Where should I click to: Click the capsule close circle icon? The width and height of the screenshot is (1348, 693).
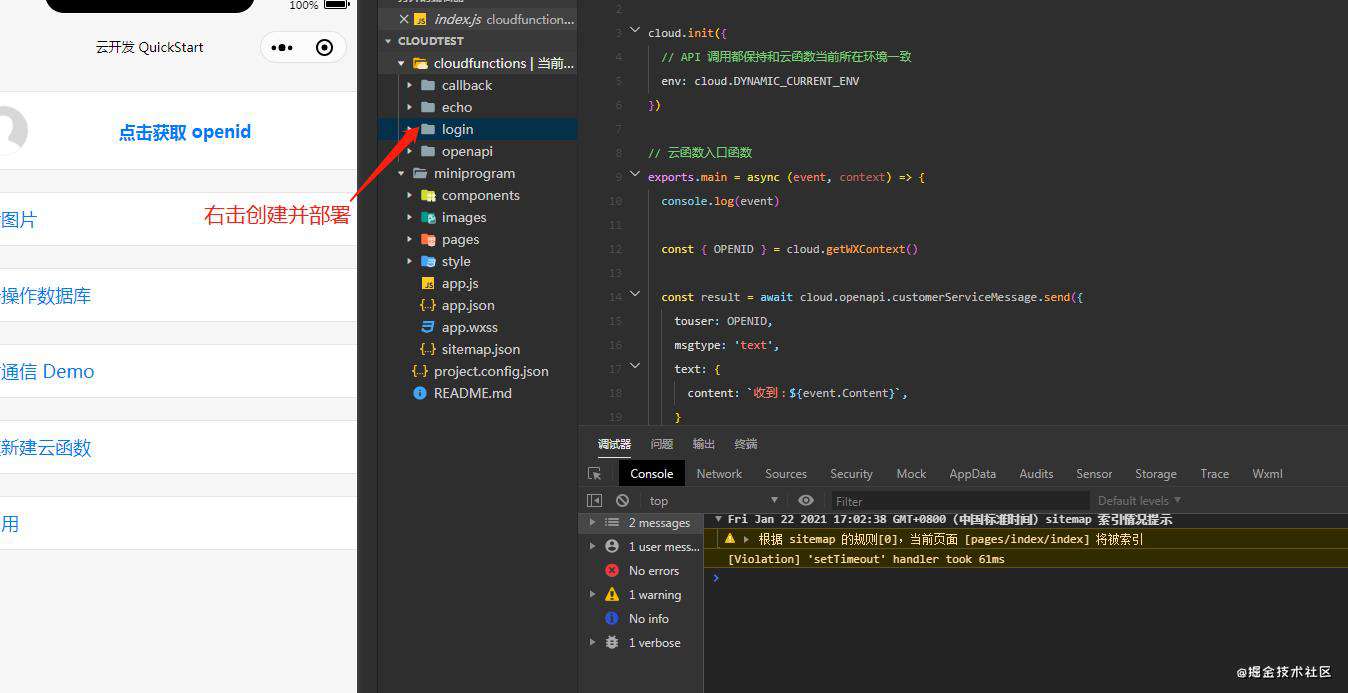324,47
